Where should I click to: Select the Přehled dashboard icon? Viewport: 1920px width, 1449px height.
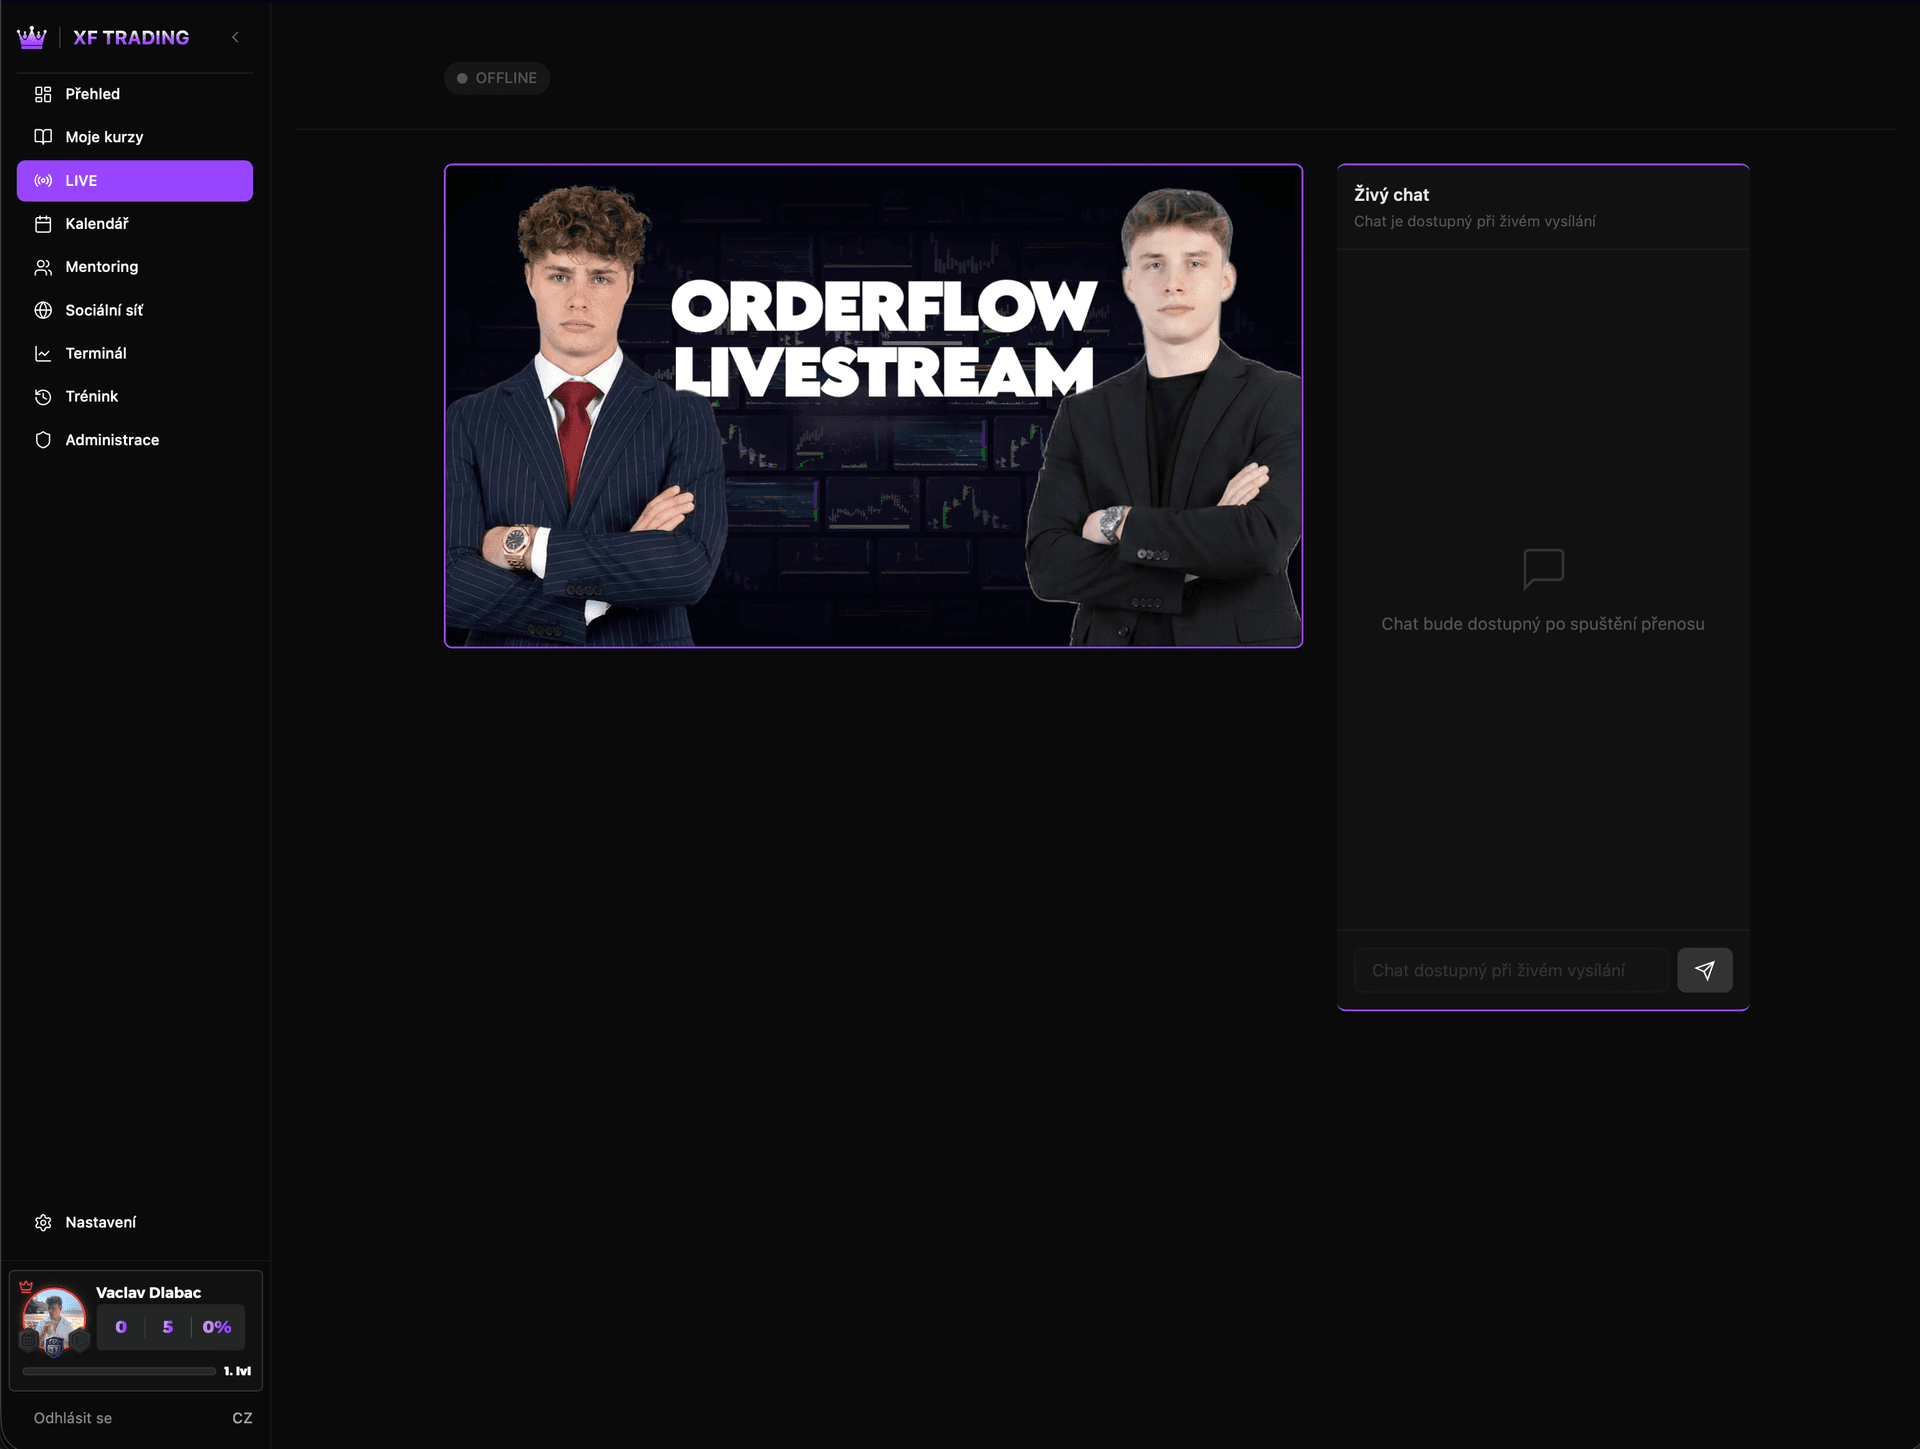43,93
